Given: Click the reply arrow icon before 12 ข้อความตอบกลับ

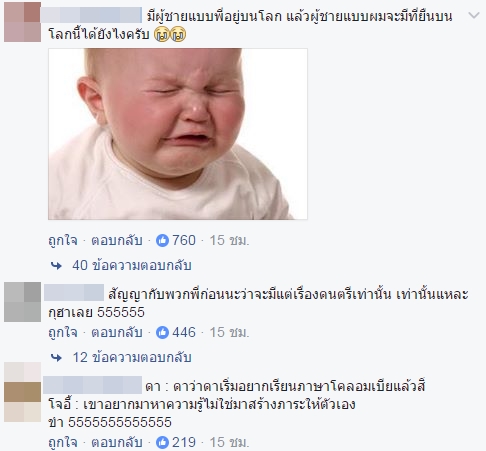Looking at the screenshot, I should coord(56,358).
